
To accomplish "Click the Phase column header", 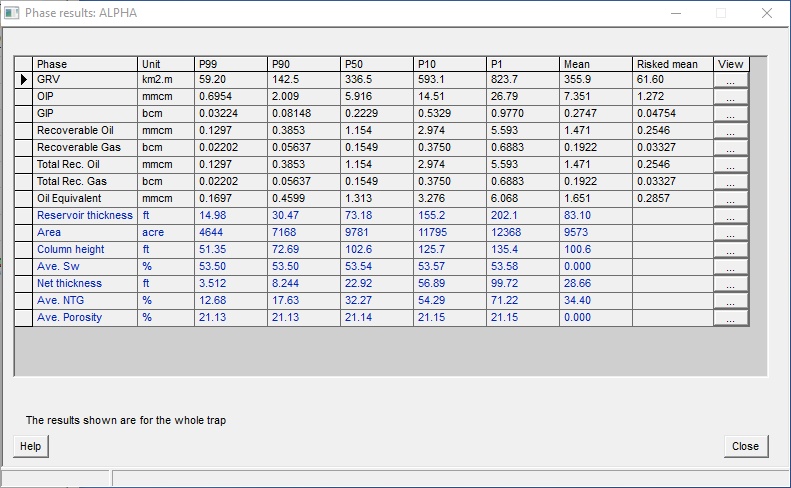I will pos(85,64).
